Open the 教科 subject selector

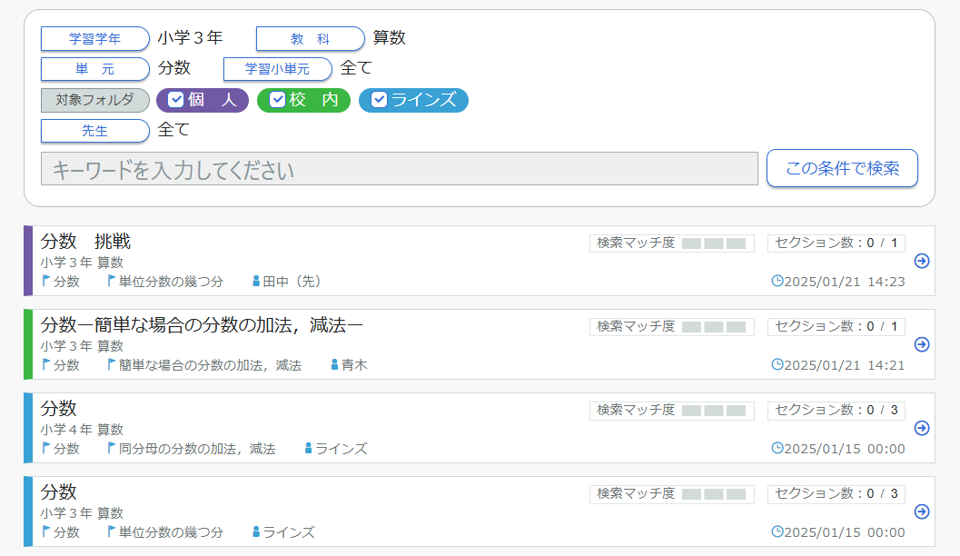pos(310,39)
